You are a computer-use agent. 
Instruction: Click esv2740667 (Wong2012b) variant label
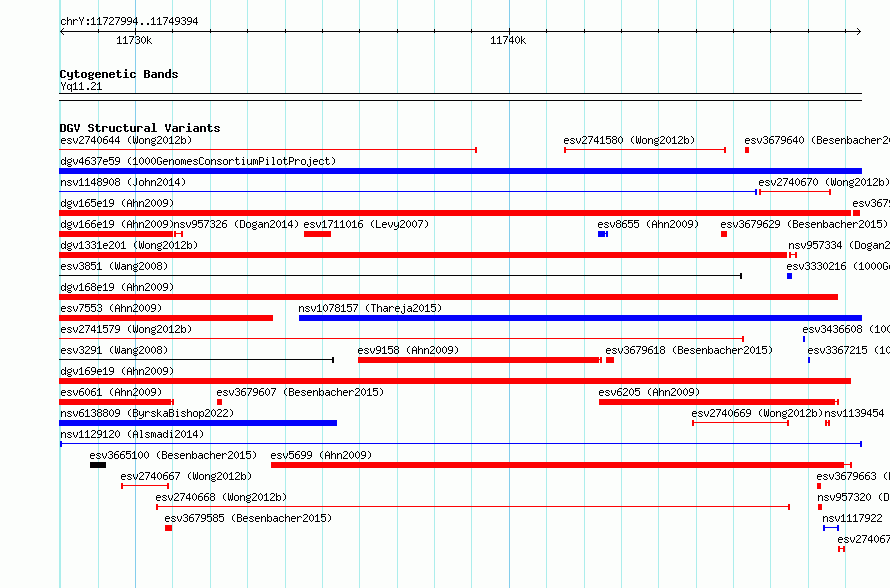pos(186,476)
